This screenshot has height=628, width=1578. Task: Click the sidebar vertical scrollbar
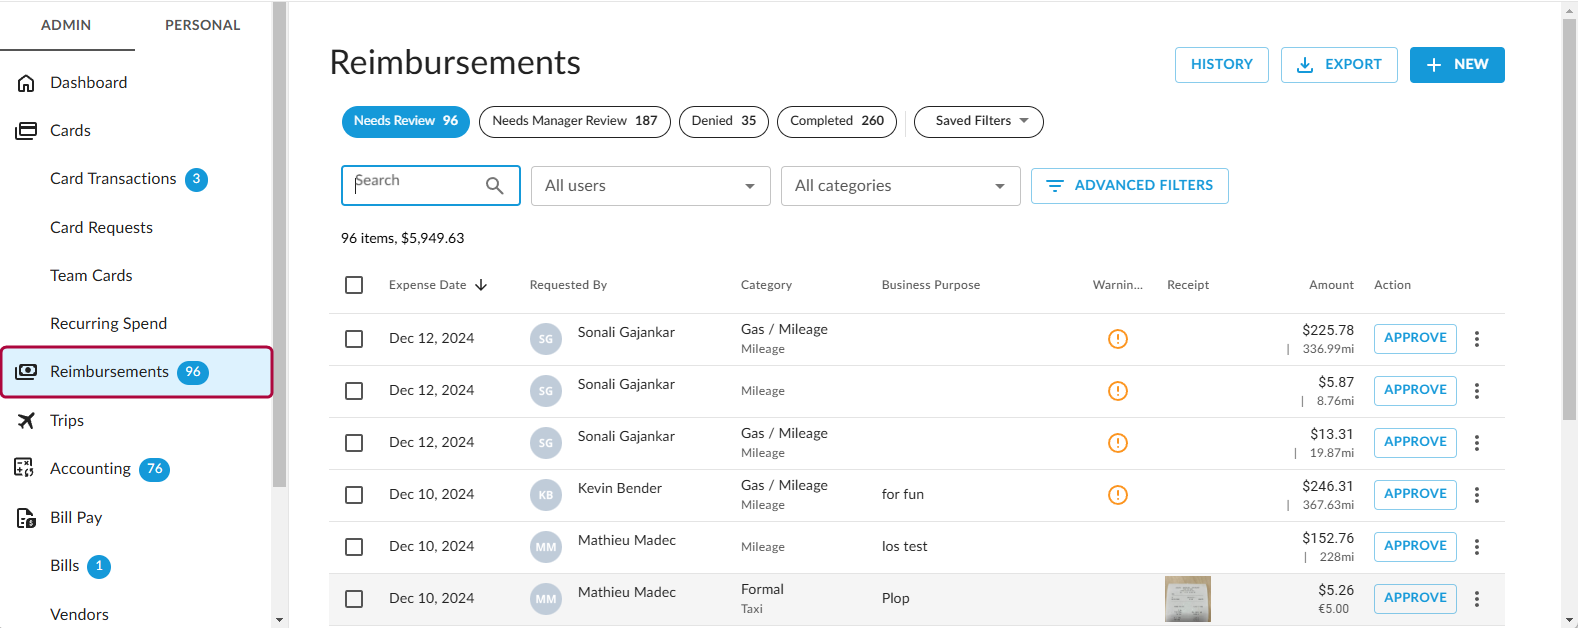point(279,245)
